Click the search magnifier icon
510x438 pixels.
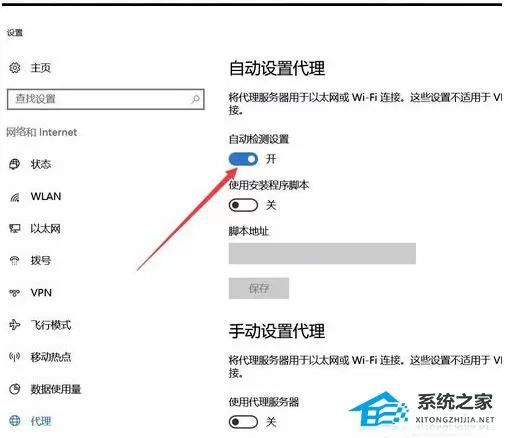pyautogui.click(x=196, y=99)
